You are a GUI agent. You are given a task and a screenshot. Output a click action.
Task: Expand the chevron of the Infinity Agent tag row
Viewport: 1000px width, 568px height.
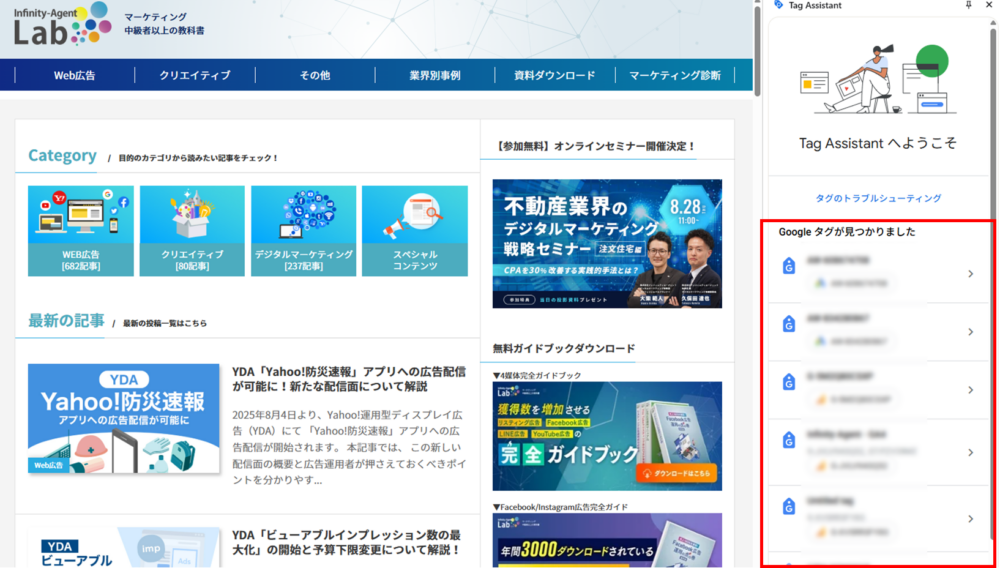(x=971, y=453)
